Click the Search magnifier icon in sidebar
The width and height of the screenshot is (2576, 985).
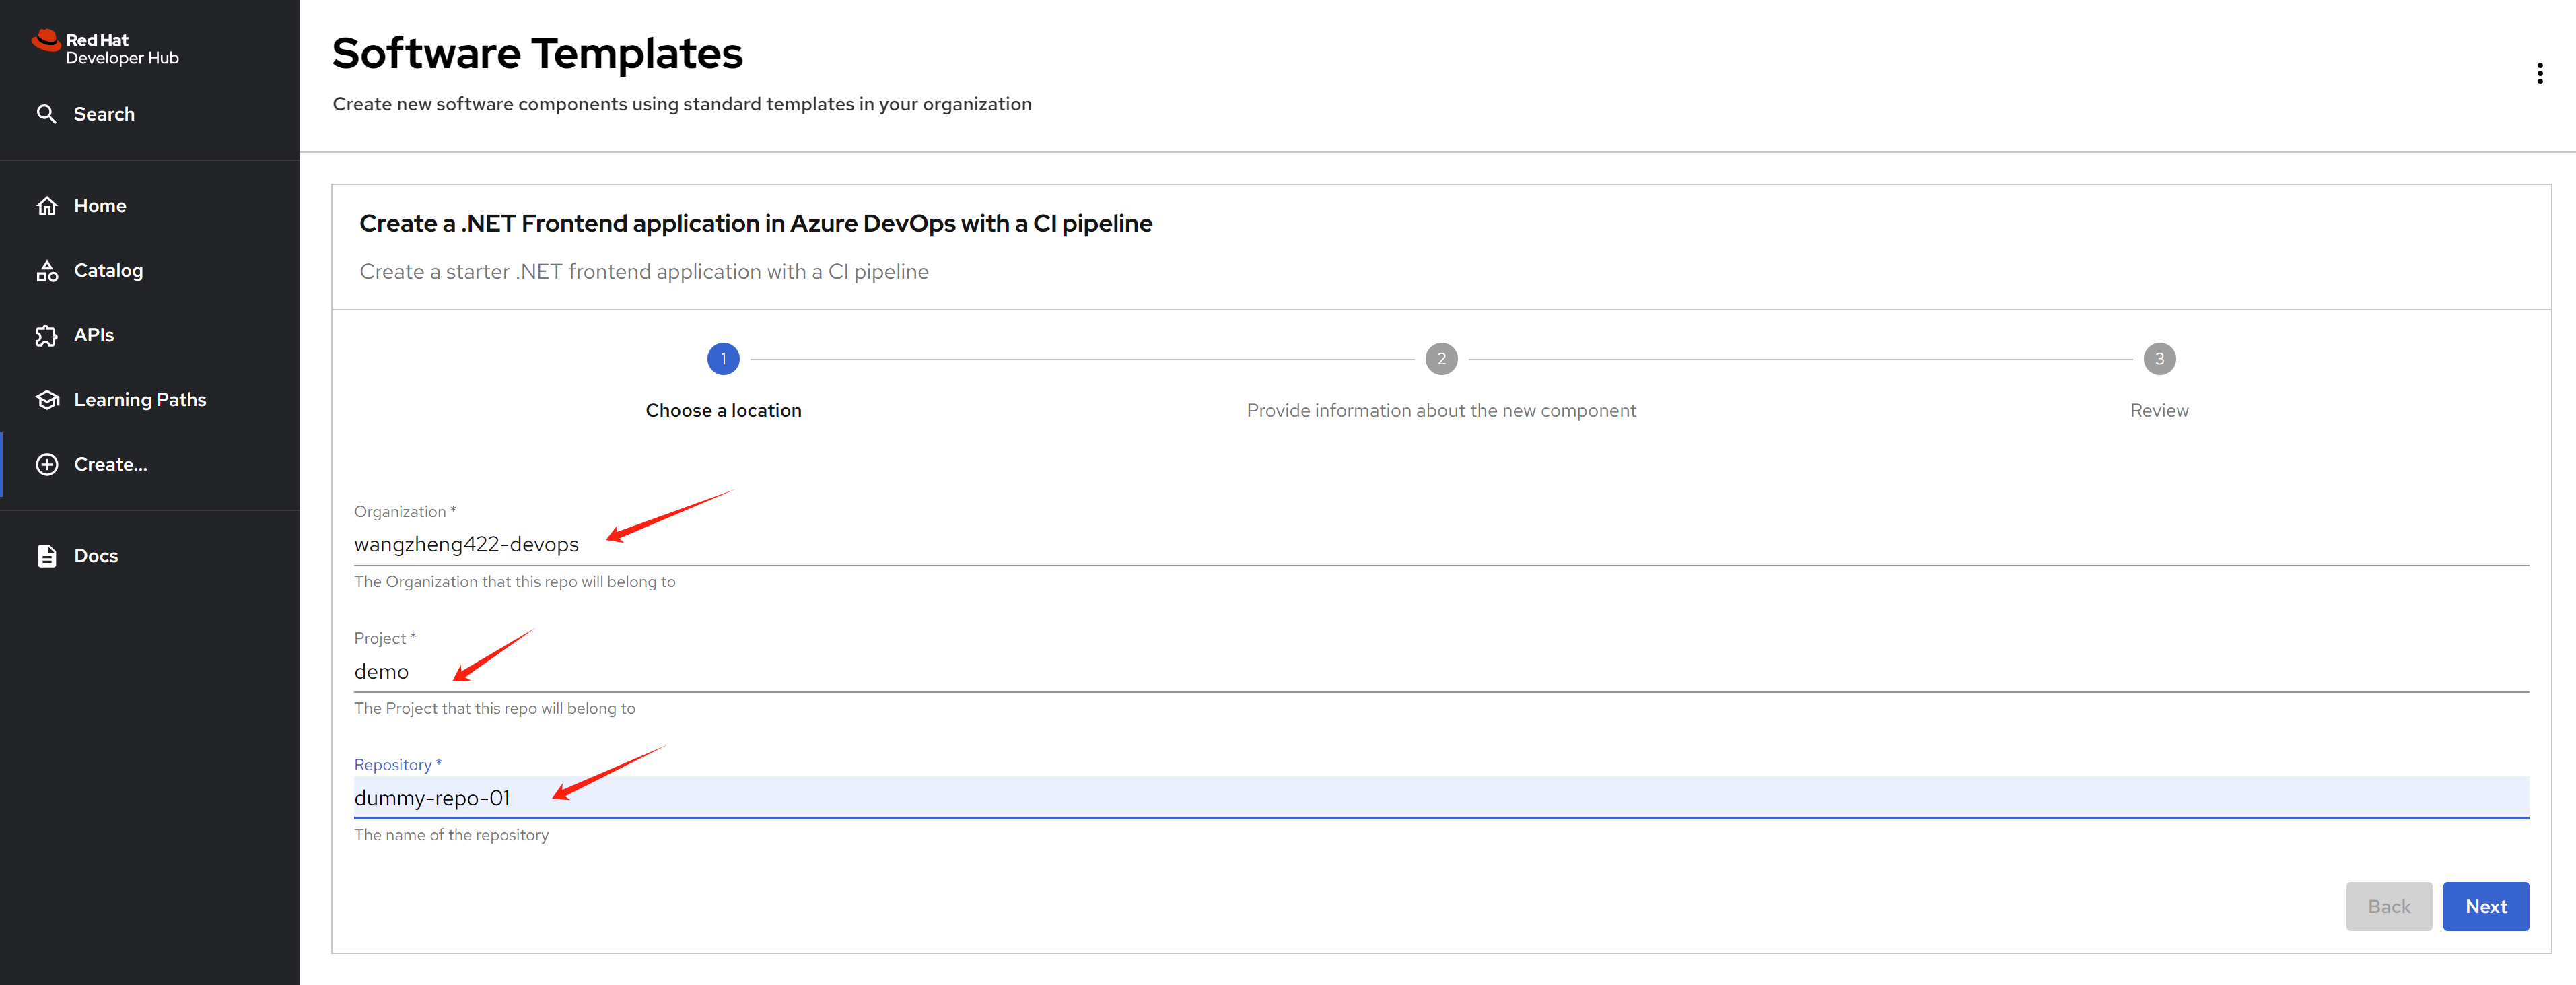pyautogui.click(x=46, y=114)
